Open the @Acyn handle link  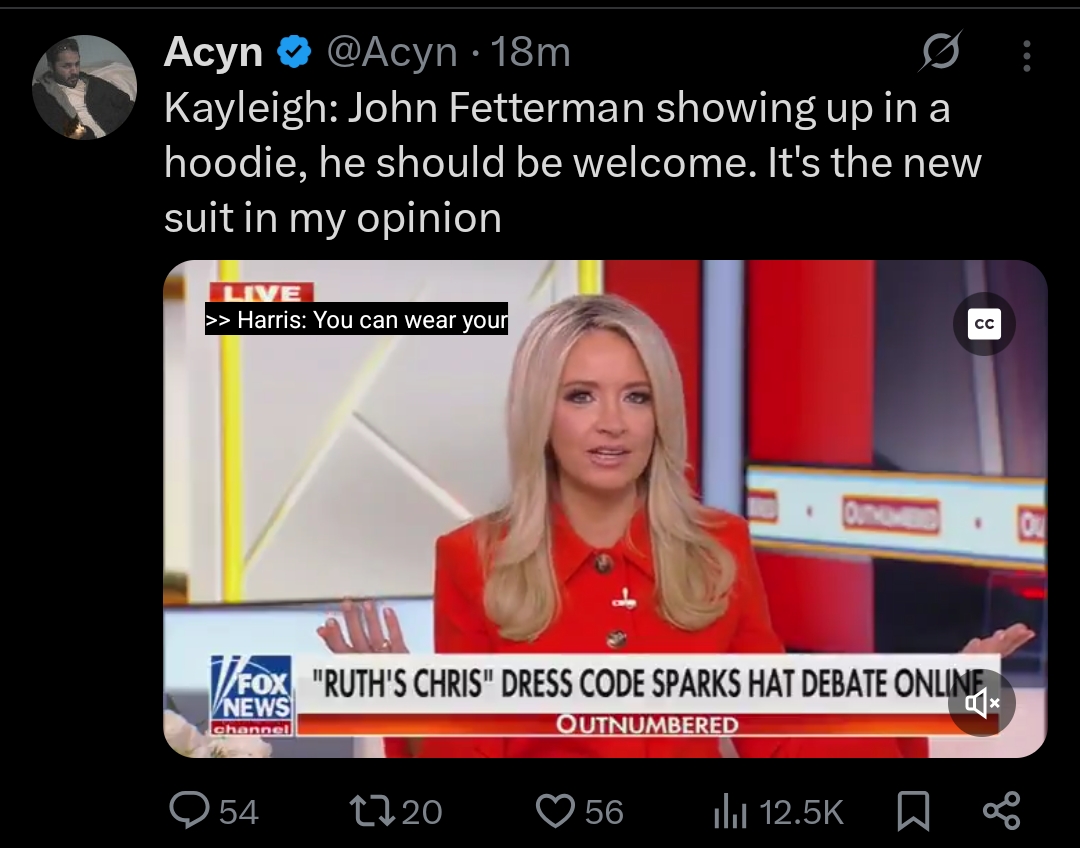(x=392, y=52)
